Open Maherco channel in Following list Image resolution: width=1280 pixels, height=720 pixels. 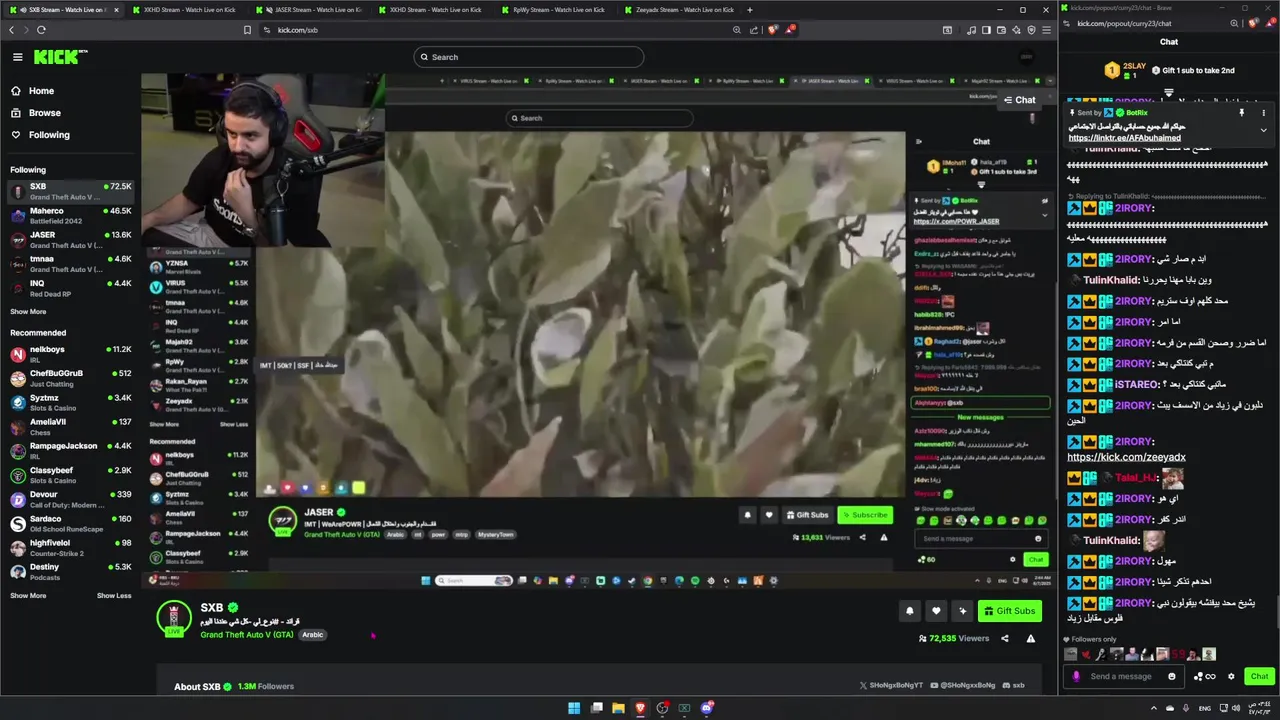coord(70,216)
